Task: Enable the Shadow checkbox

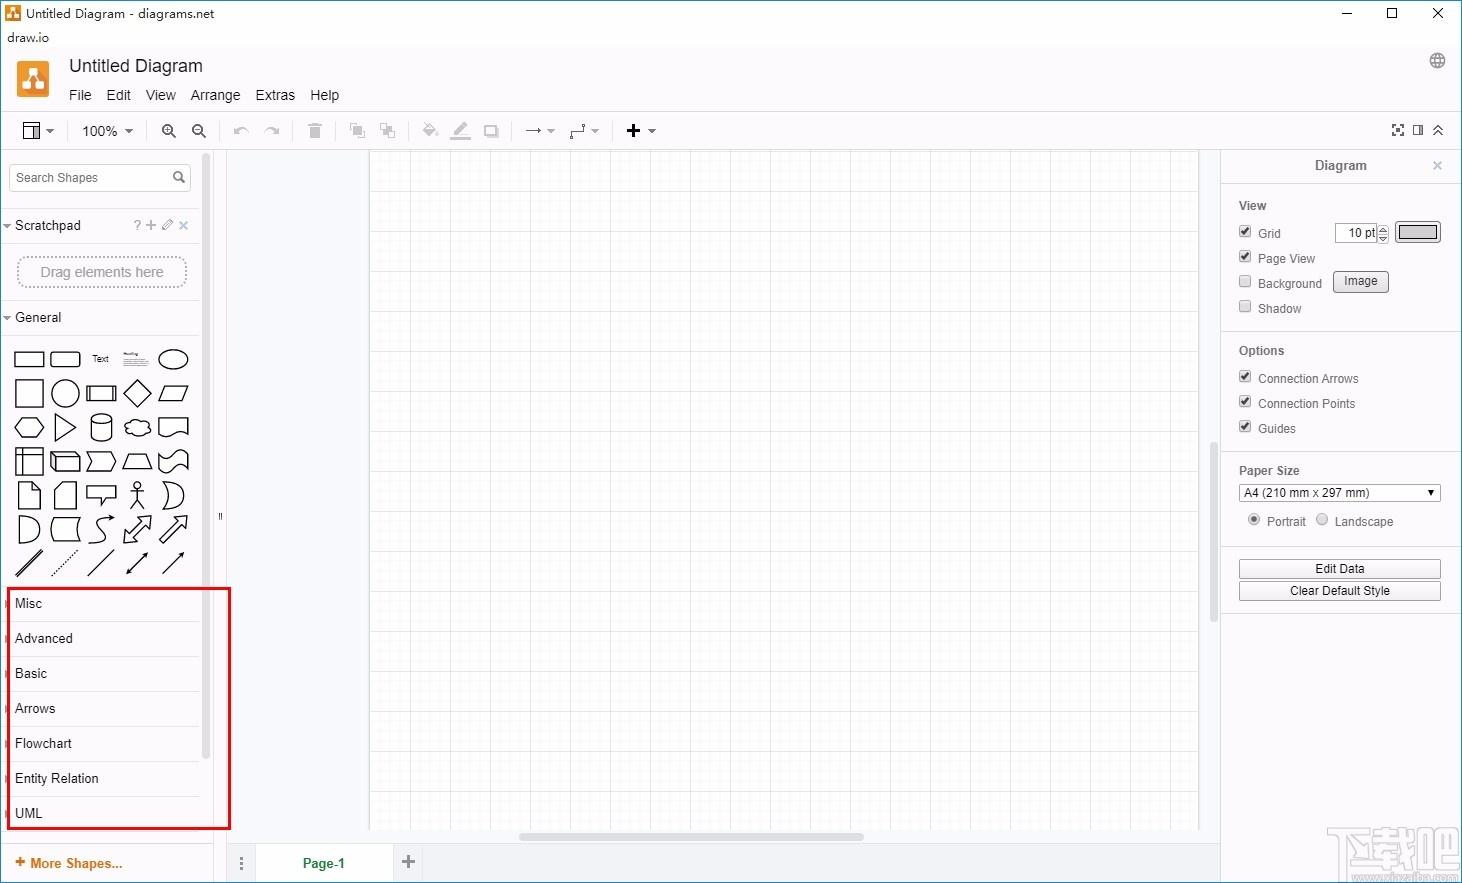Action: pos(1245,306)
